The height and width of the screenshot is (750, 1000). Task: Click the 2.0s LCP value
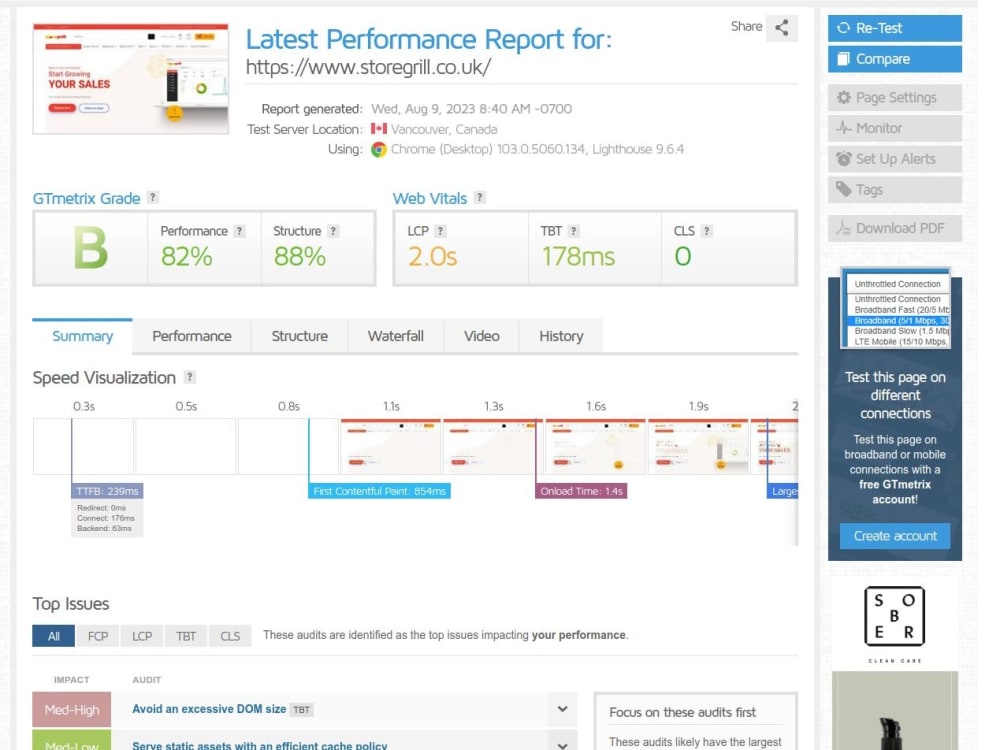coord(432,256)
